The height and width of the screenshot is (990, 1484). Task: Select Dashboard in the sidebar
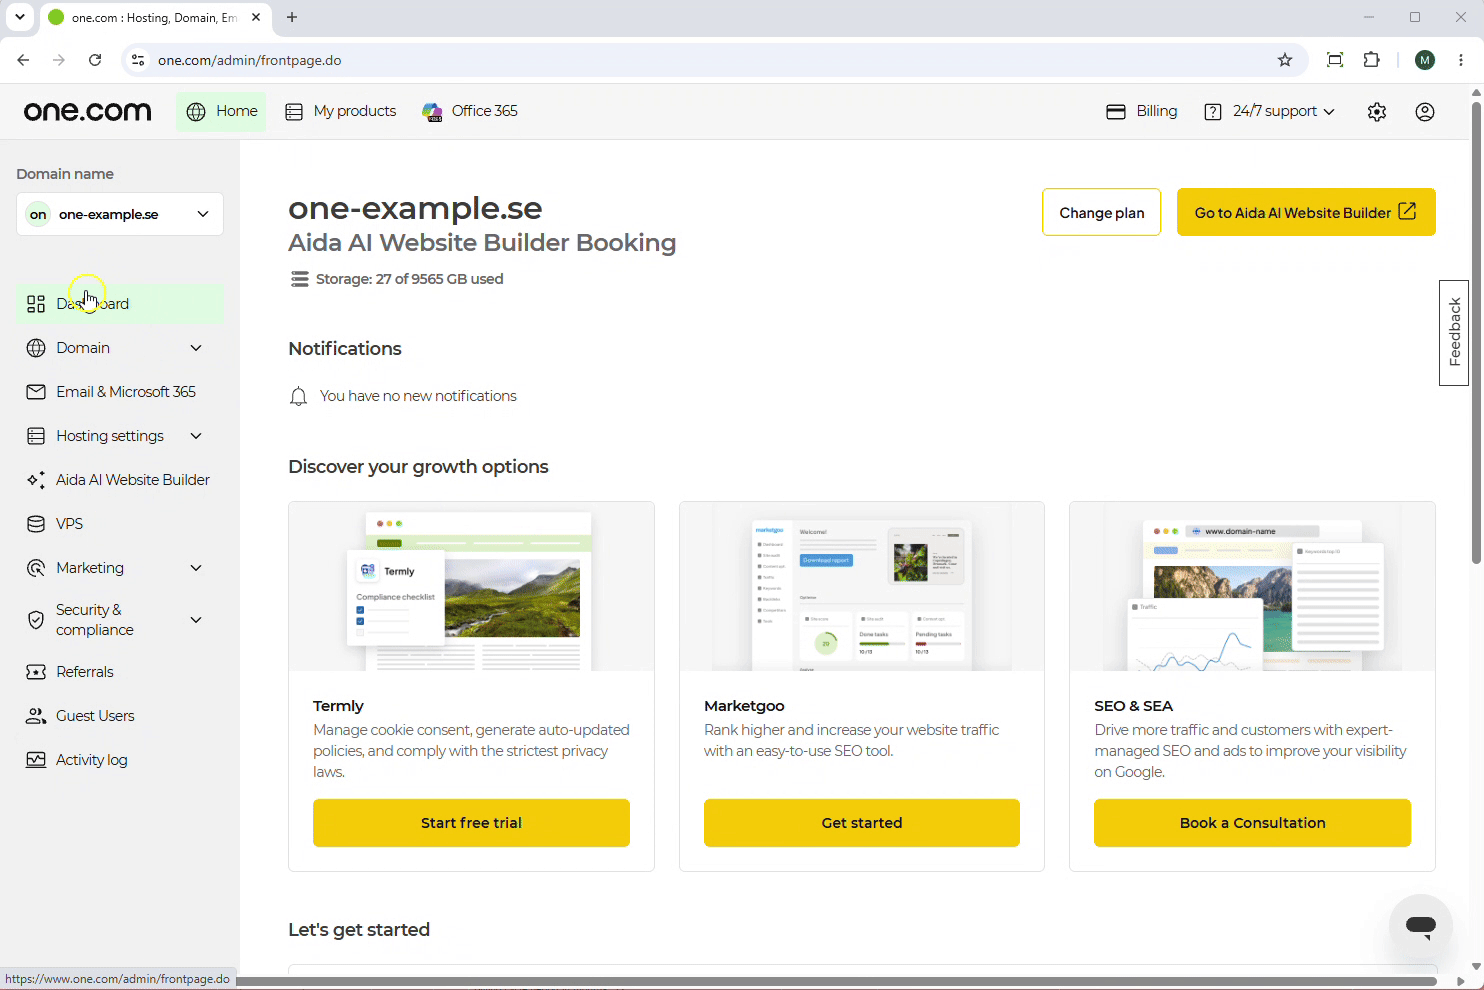[120, 304]
